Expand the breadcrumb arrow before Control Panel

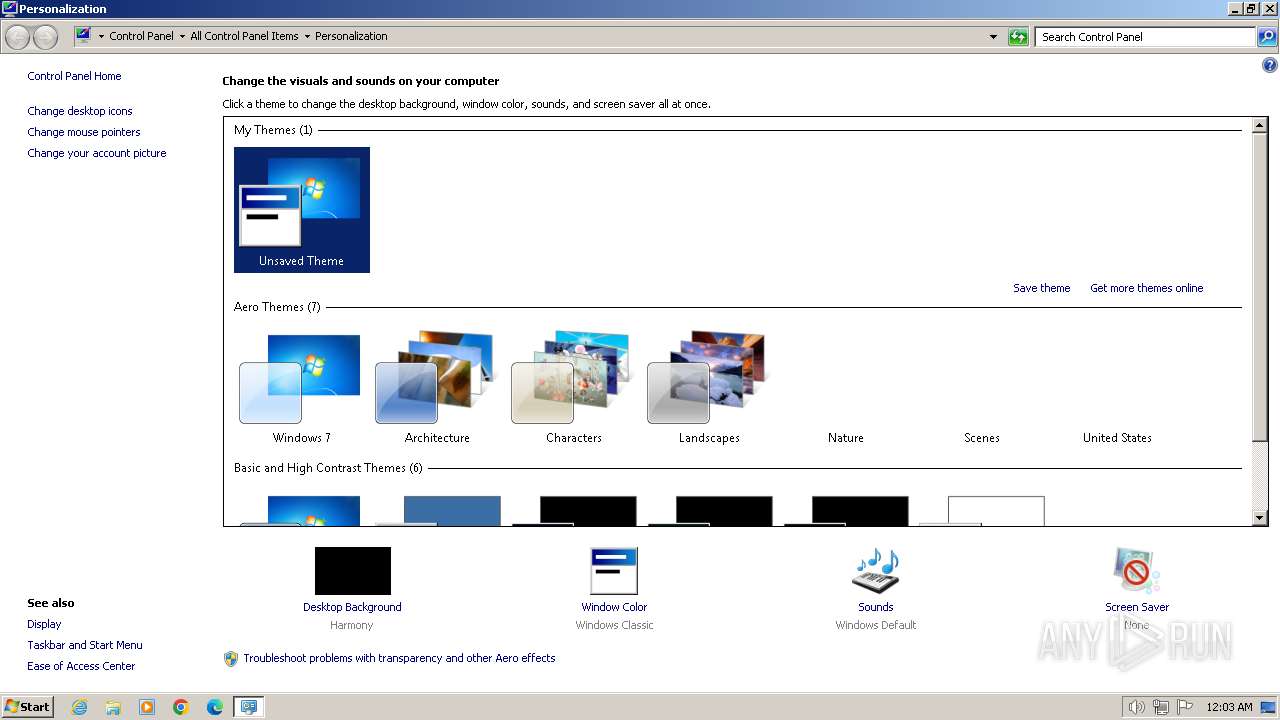tap(101, 36)
